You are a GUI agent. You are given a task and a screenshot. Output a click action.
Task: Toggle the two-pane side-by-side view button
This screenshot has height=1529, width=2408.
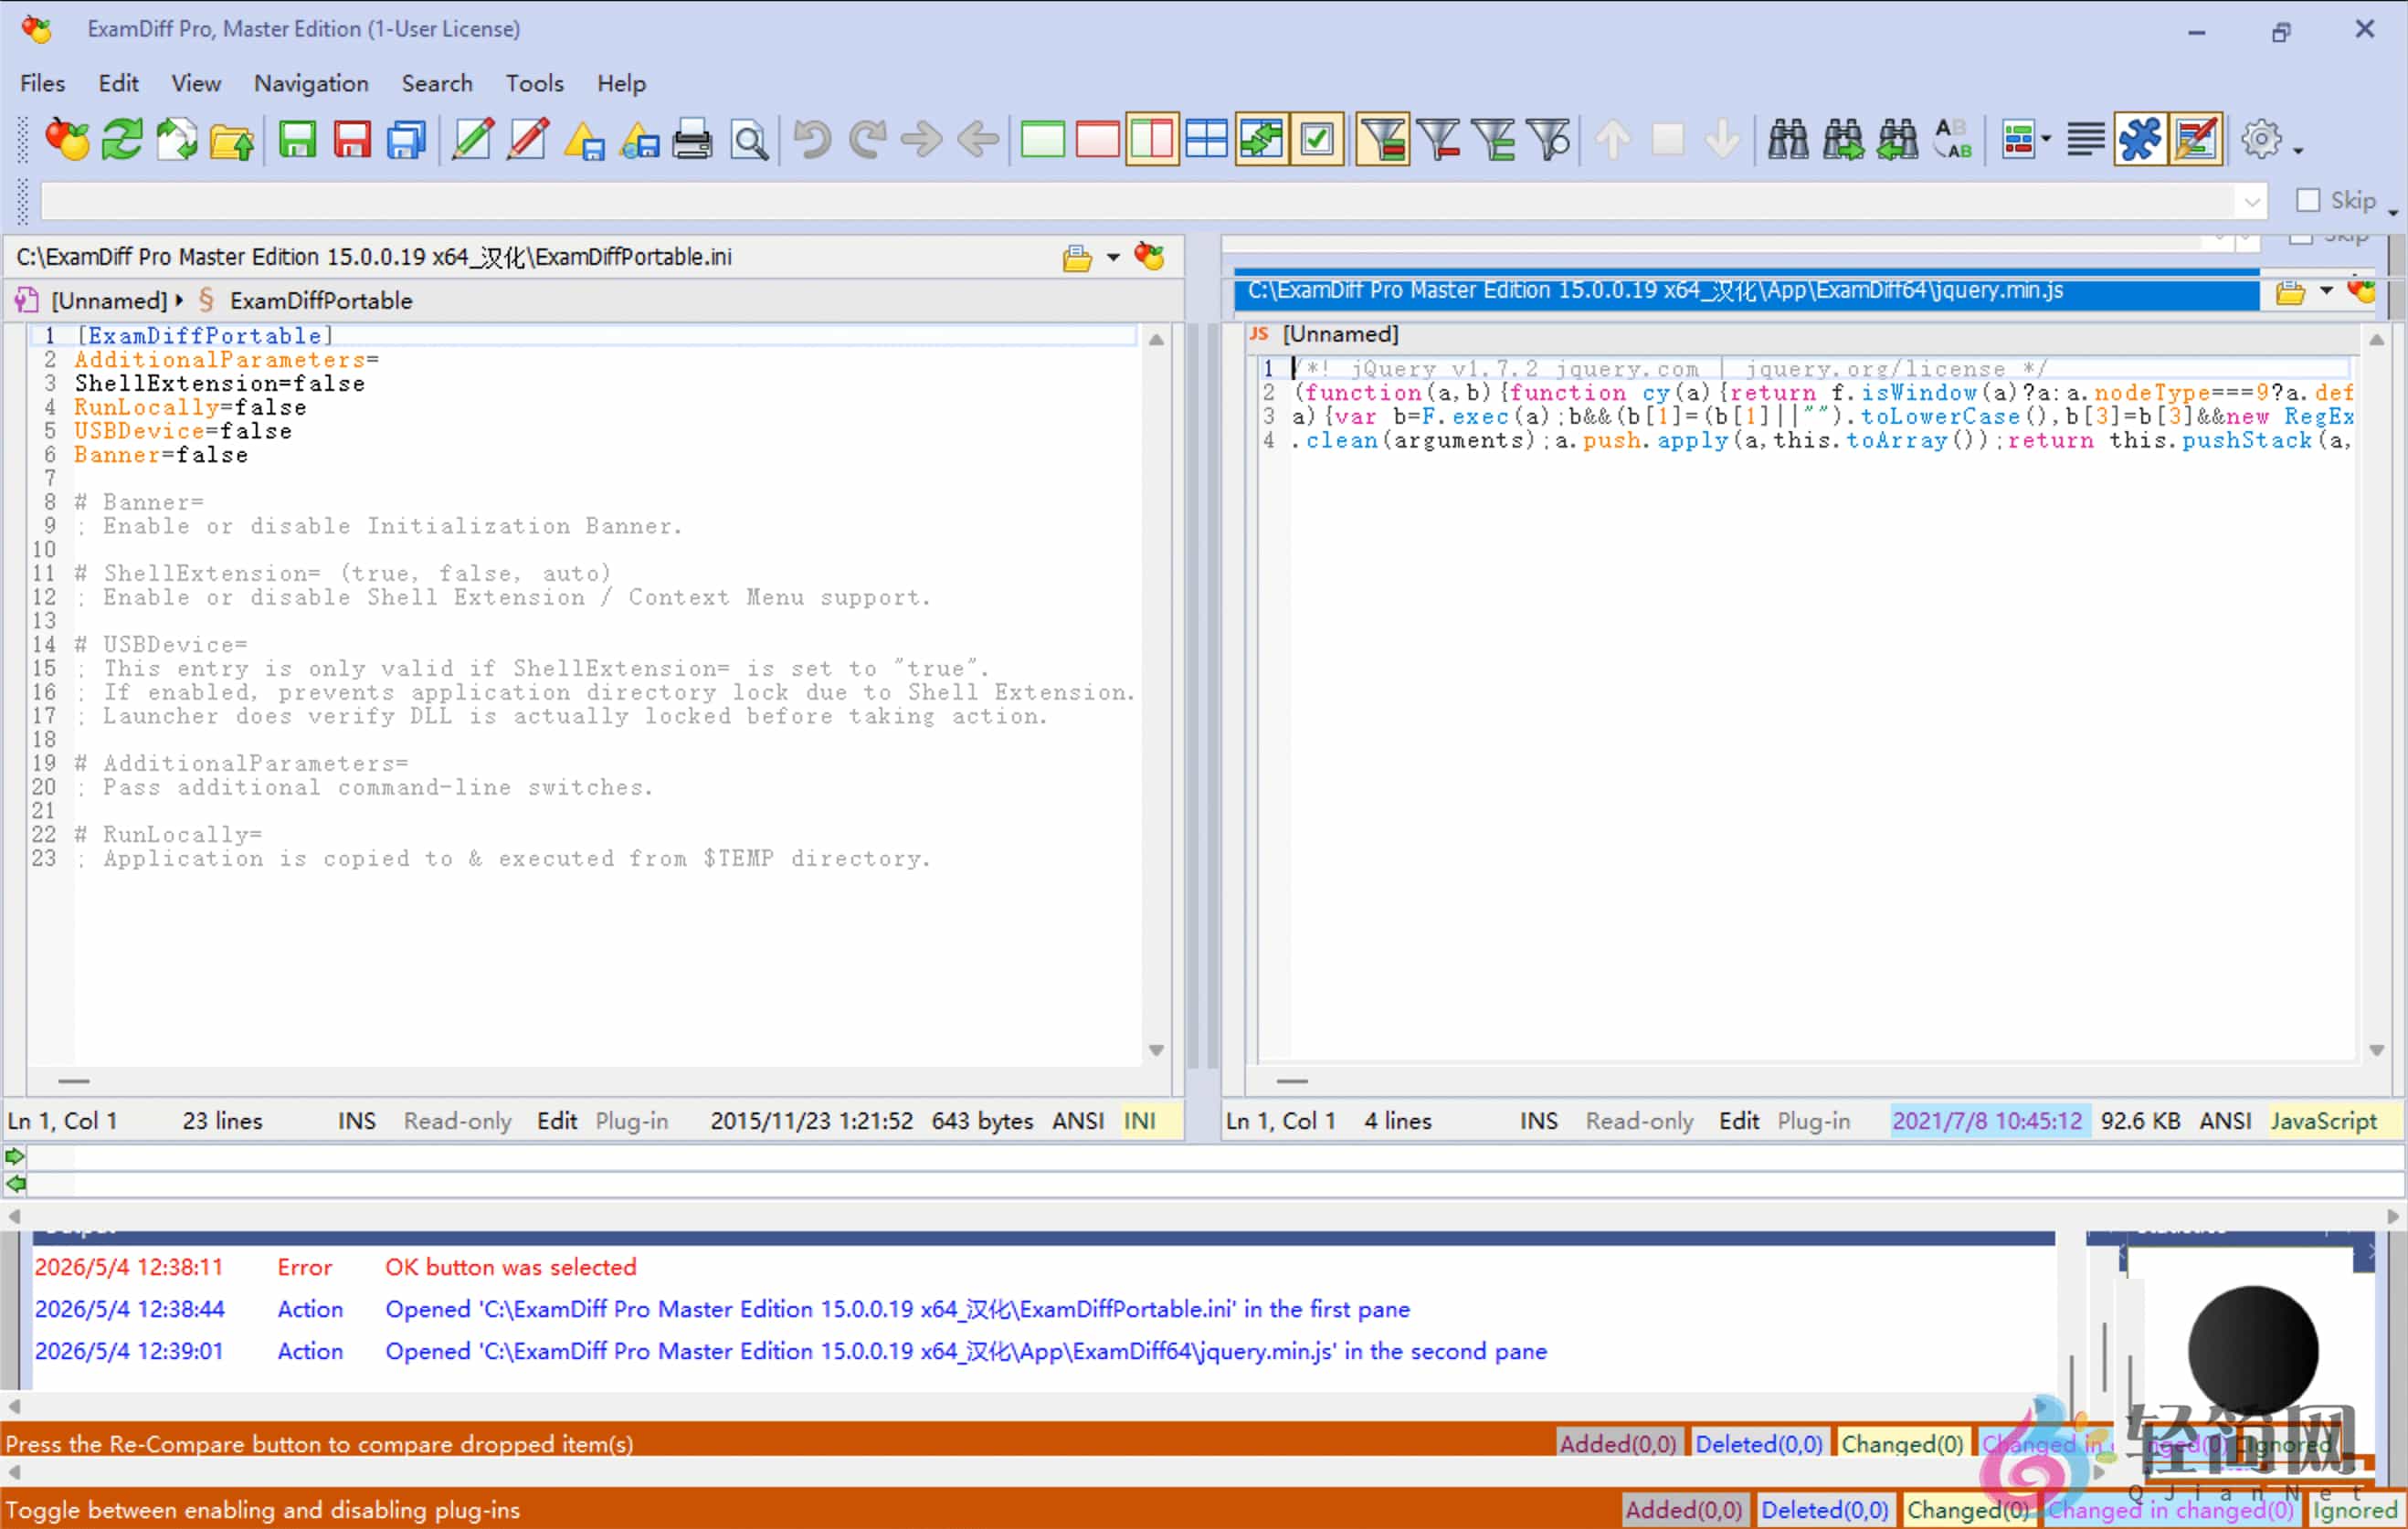1152,140
